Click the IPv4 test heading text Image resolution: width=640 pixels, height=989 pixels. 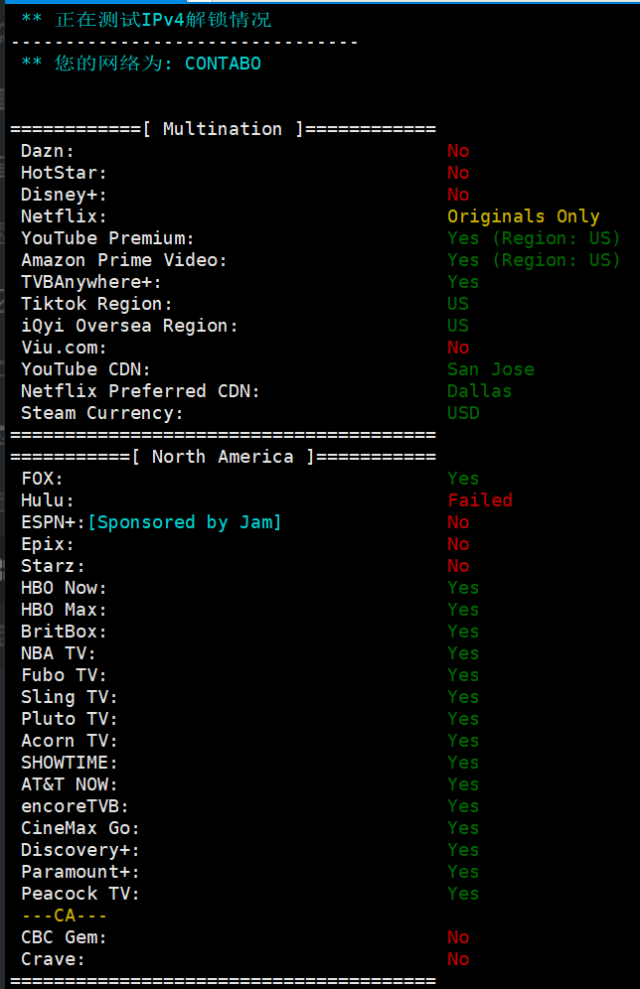coord(163,20)
